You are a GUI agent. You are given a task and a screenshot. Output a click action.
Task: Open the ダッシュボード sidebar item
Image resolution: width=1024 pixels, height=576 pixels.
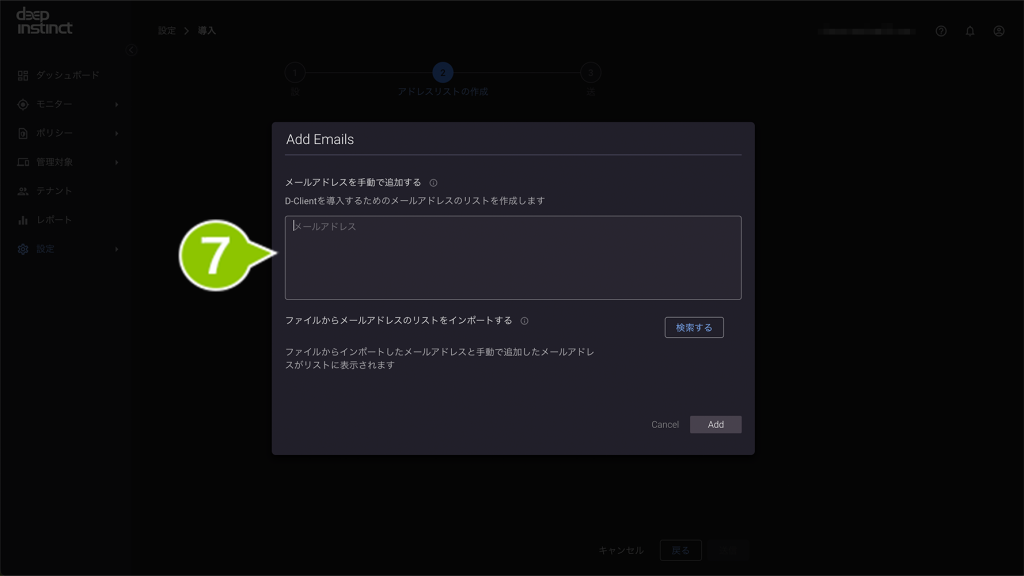(x=67, y=75)
